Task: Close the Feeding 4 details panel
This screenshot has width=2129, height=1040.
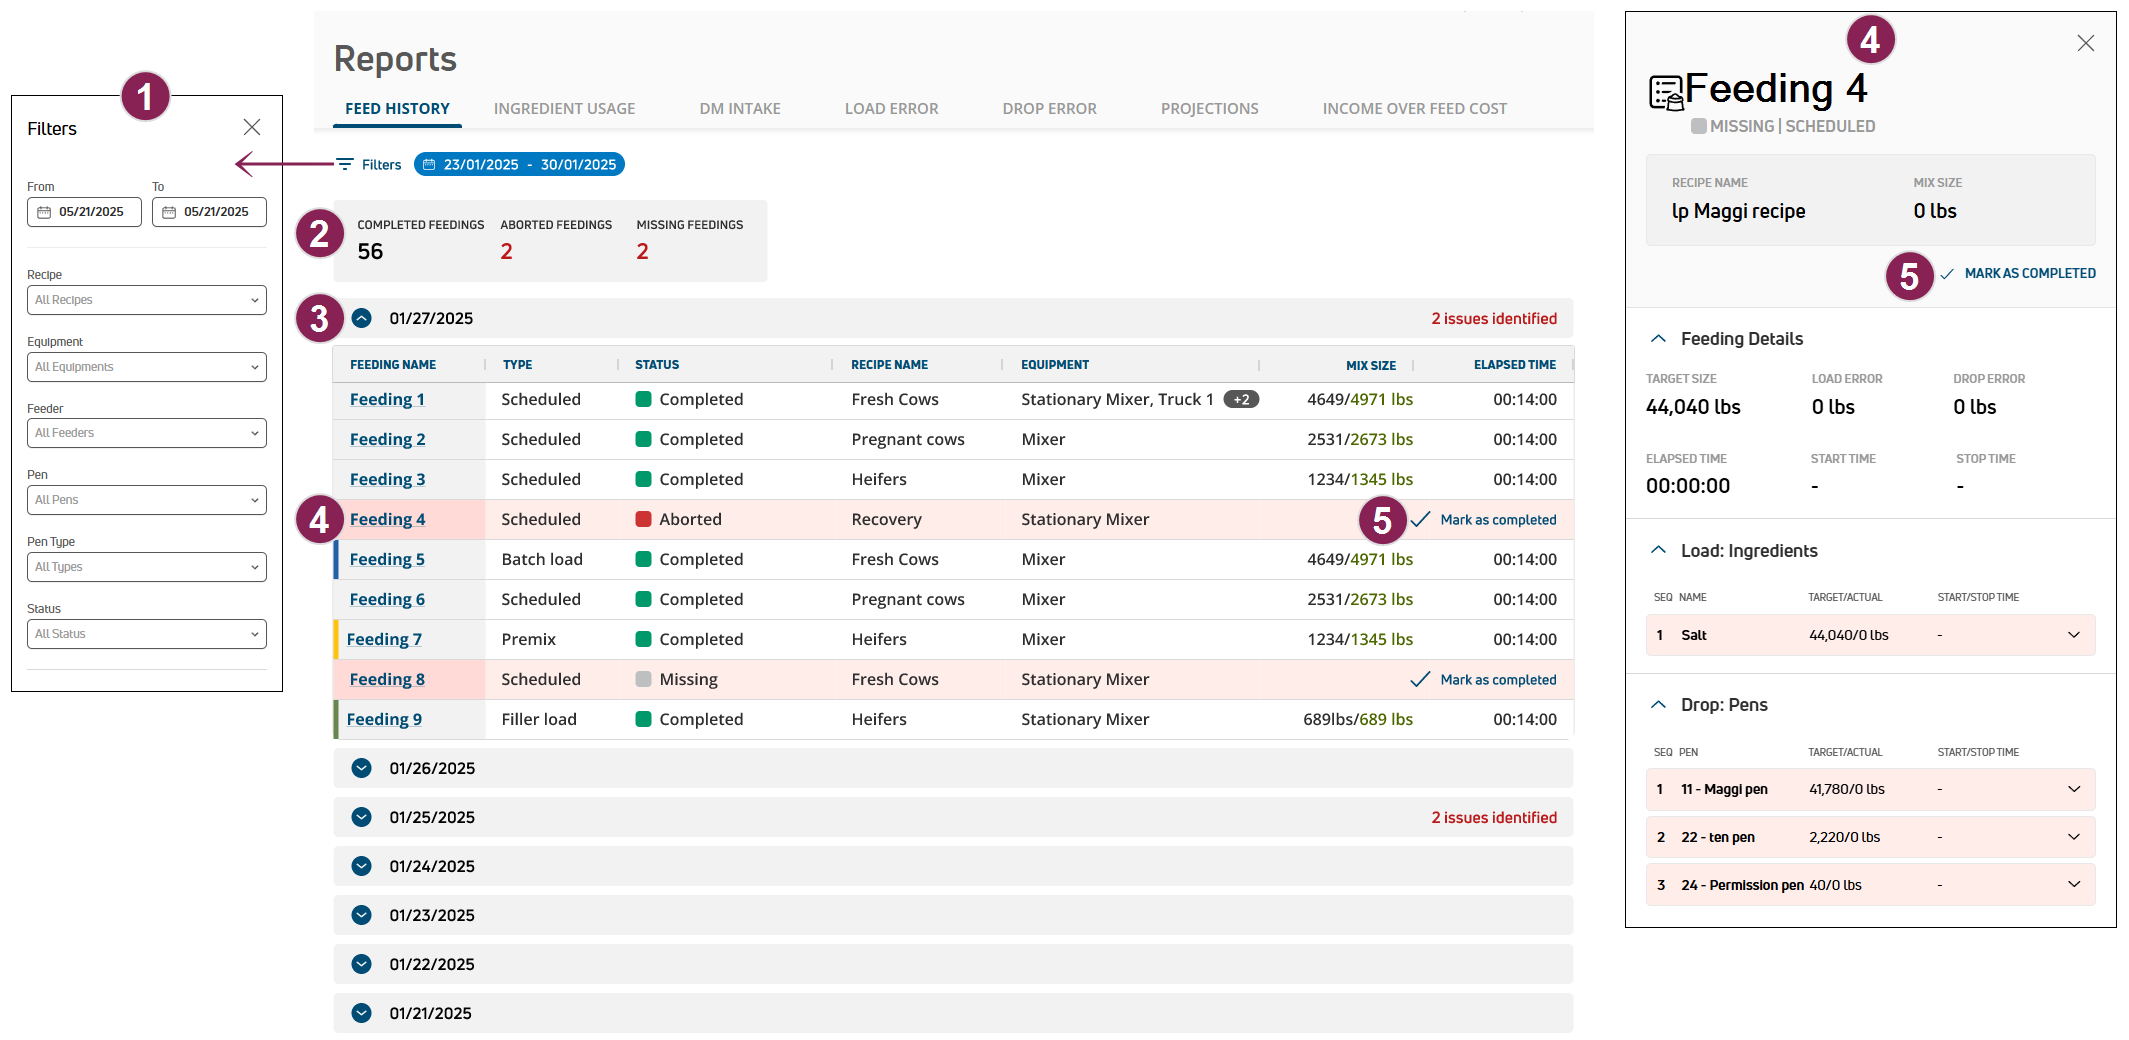Action: pyautogui.click(x=2085, y=43)
